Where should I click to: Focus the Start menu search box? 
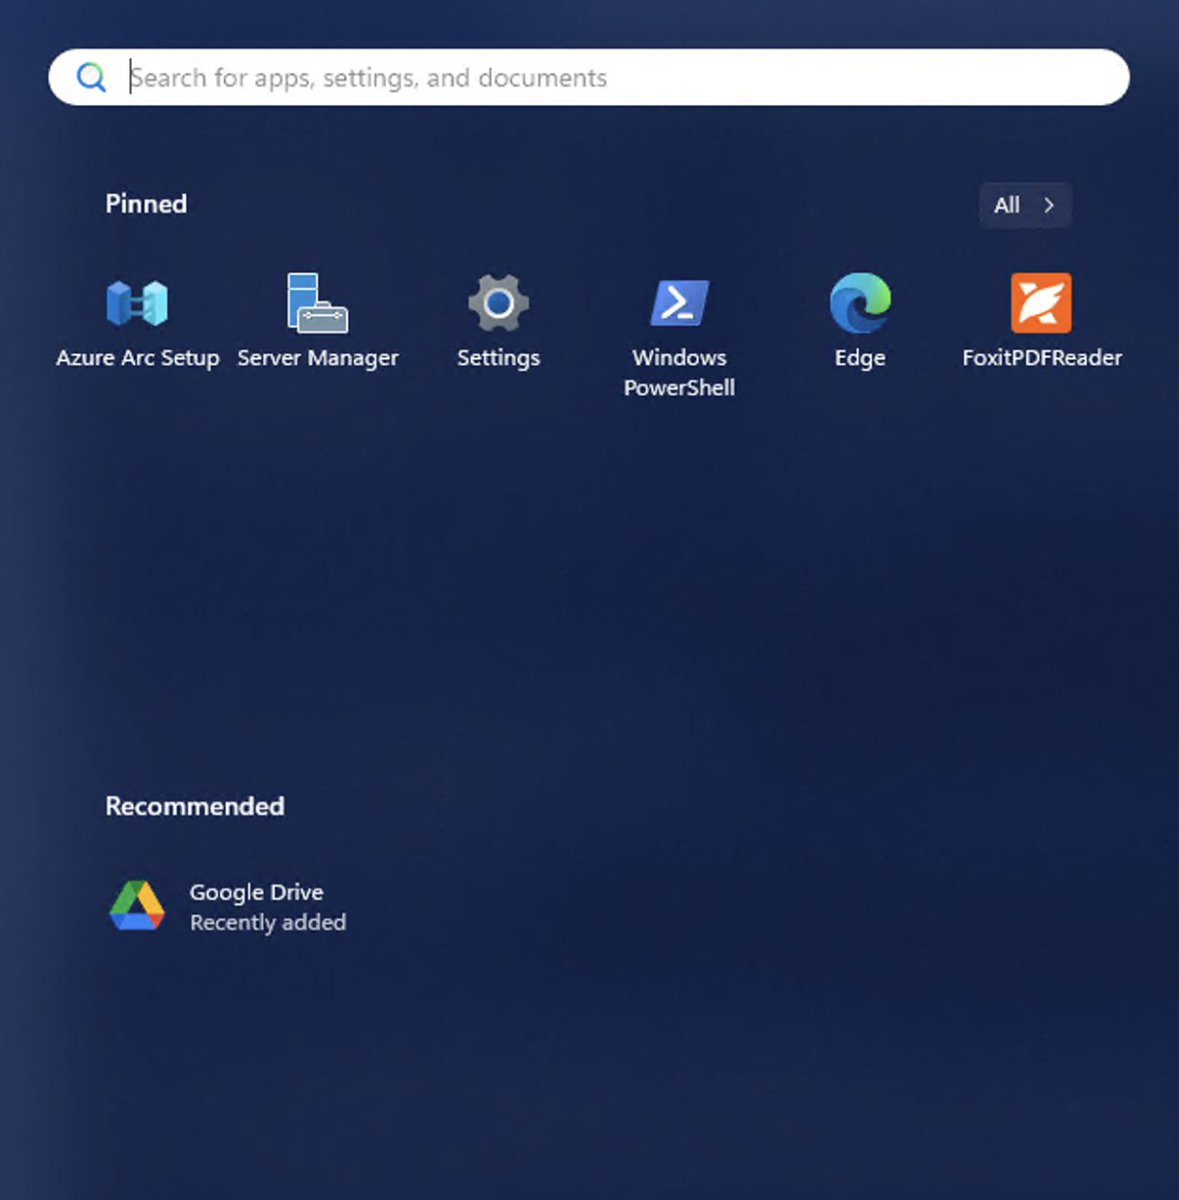click(589, 77)
